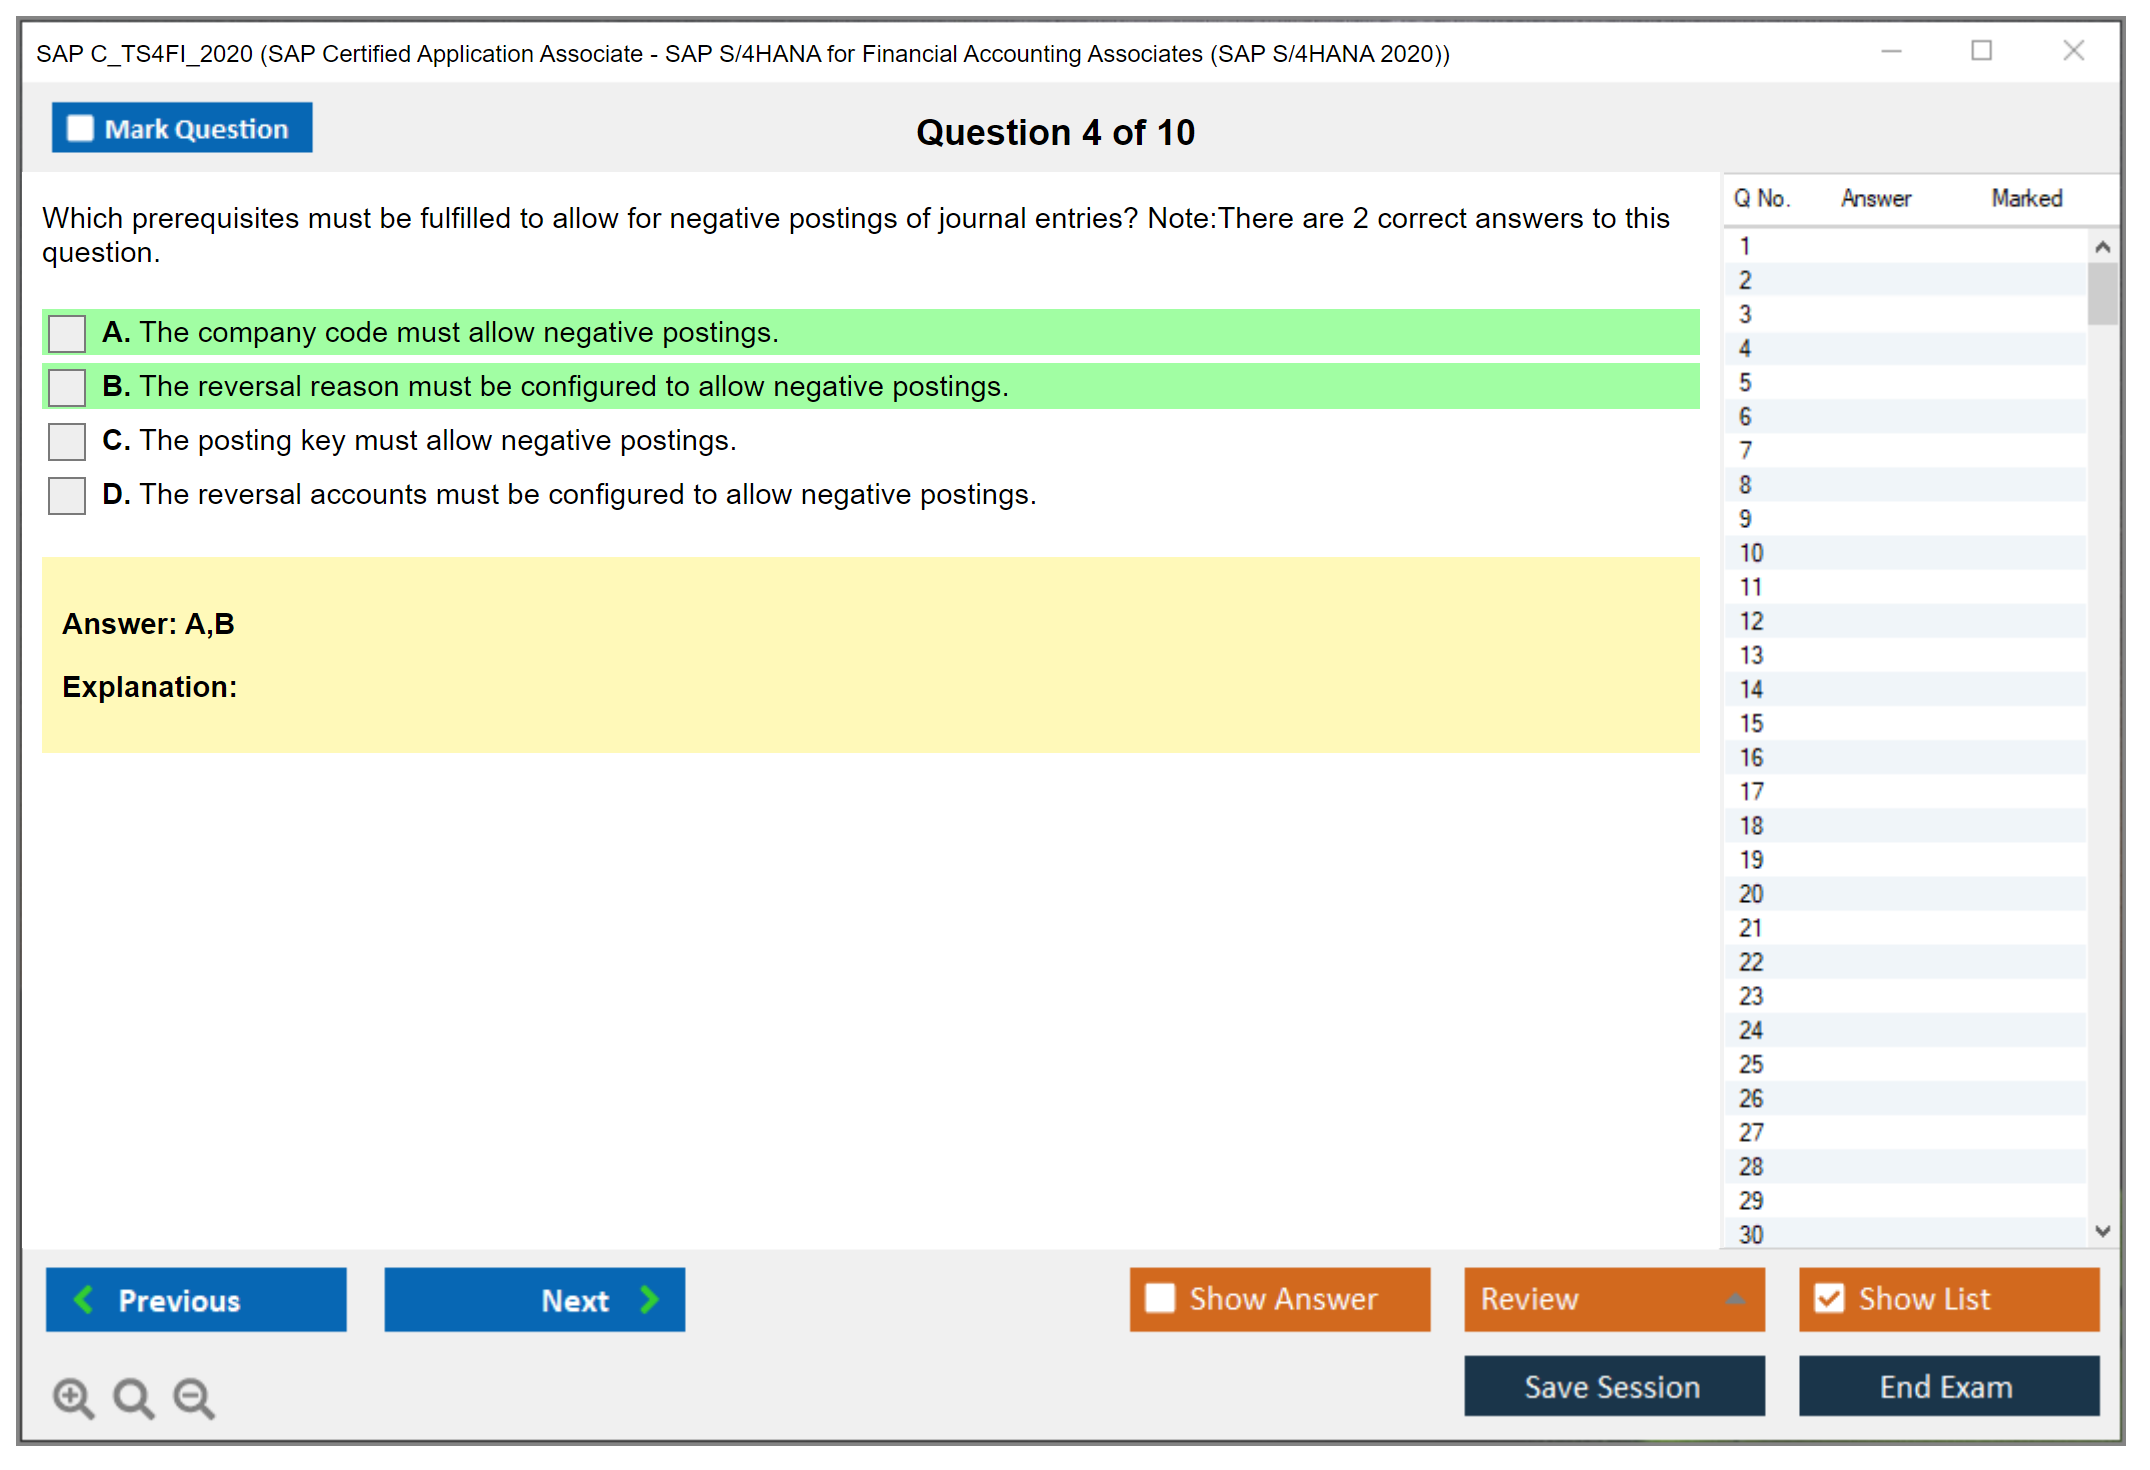Uncheck the Show List option
This screenshot has width=2150, height=1470.
pyautogui.click(x=1829, y=1298)
